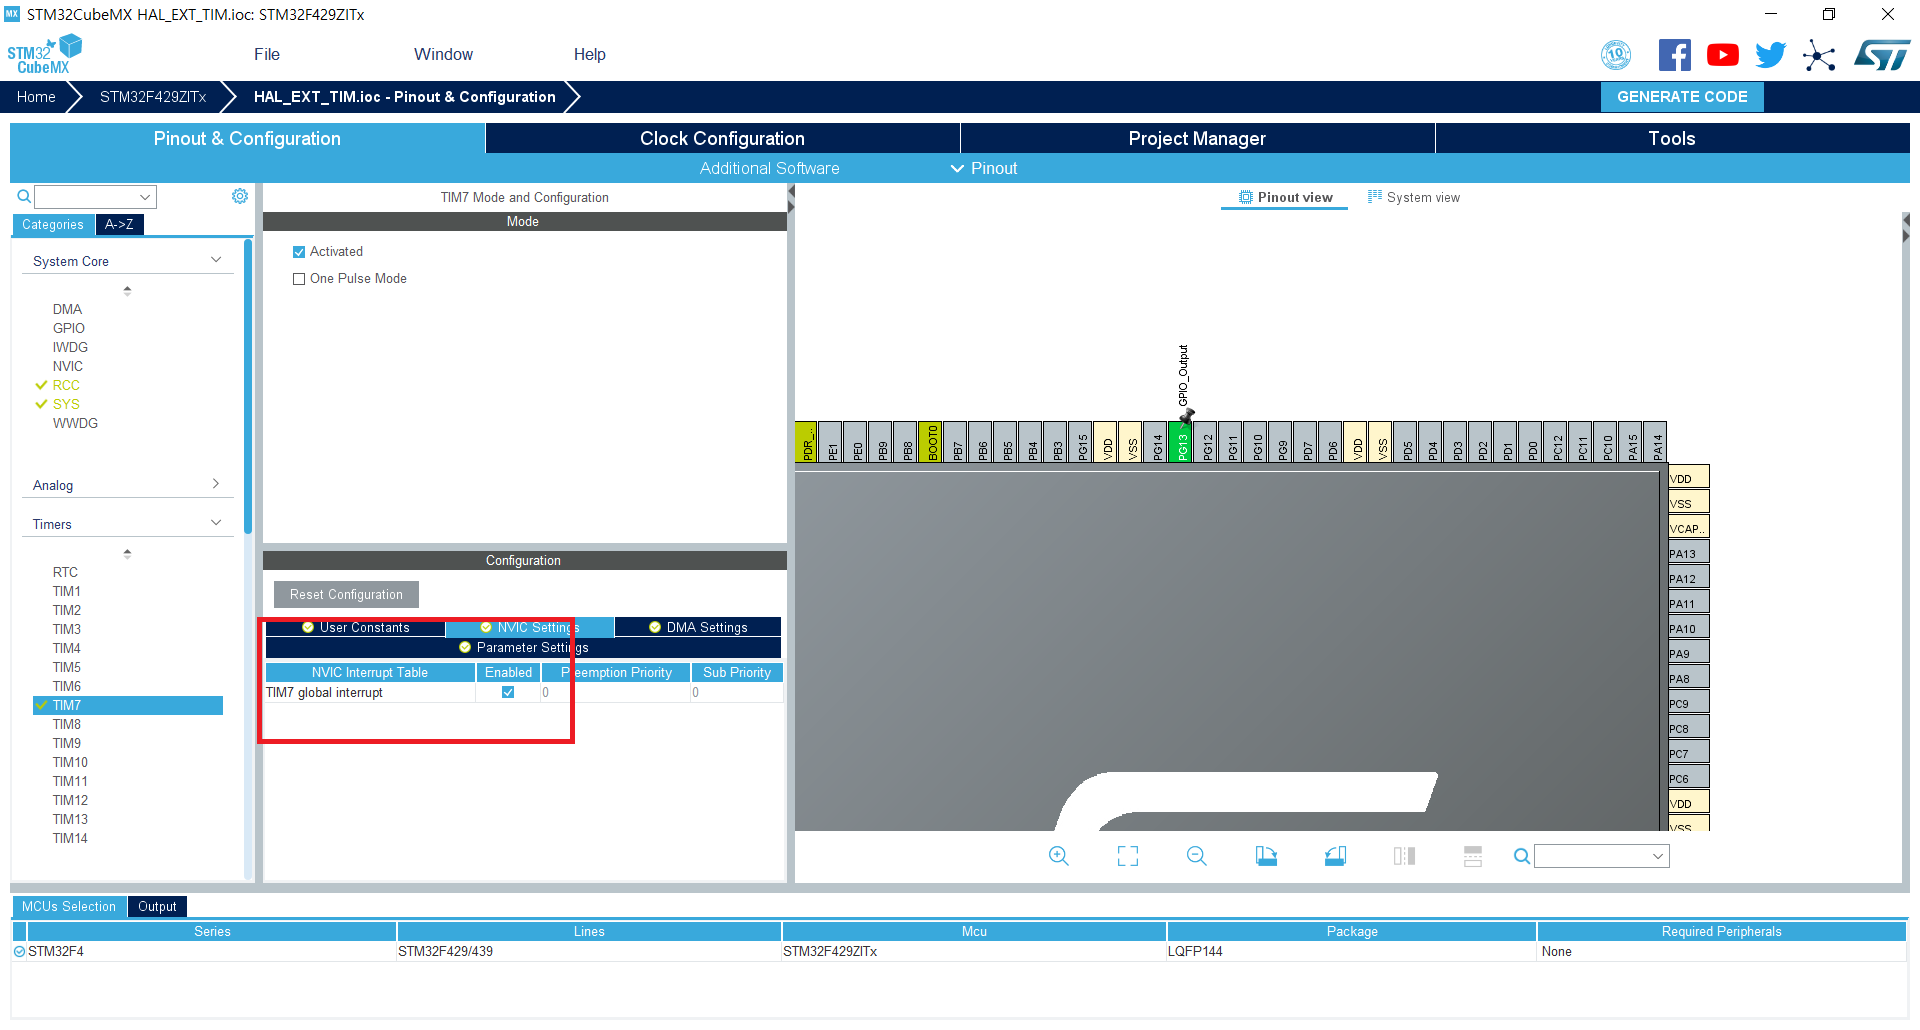Click the System Core sort arrows
Image resolution: width=1920 pixels, height=1030 pixels.
tap(127, 290)
